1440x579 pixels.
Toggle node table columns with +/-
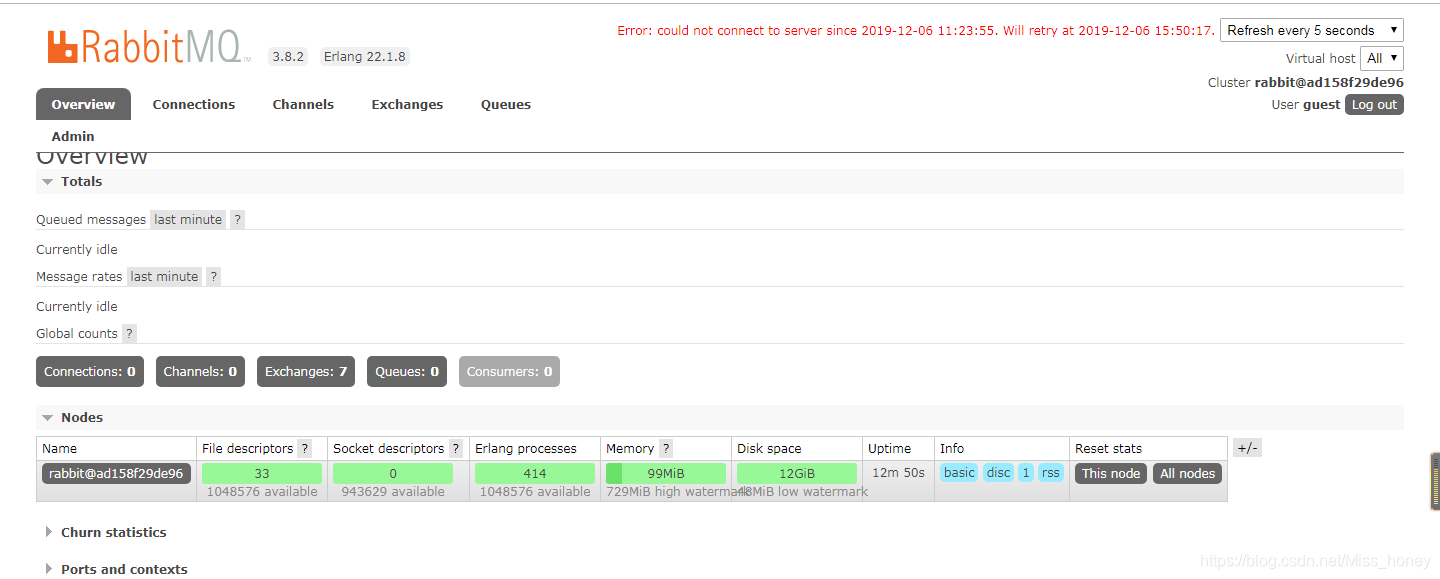(1247, 448)
